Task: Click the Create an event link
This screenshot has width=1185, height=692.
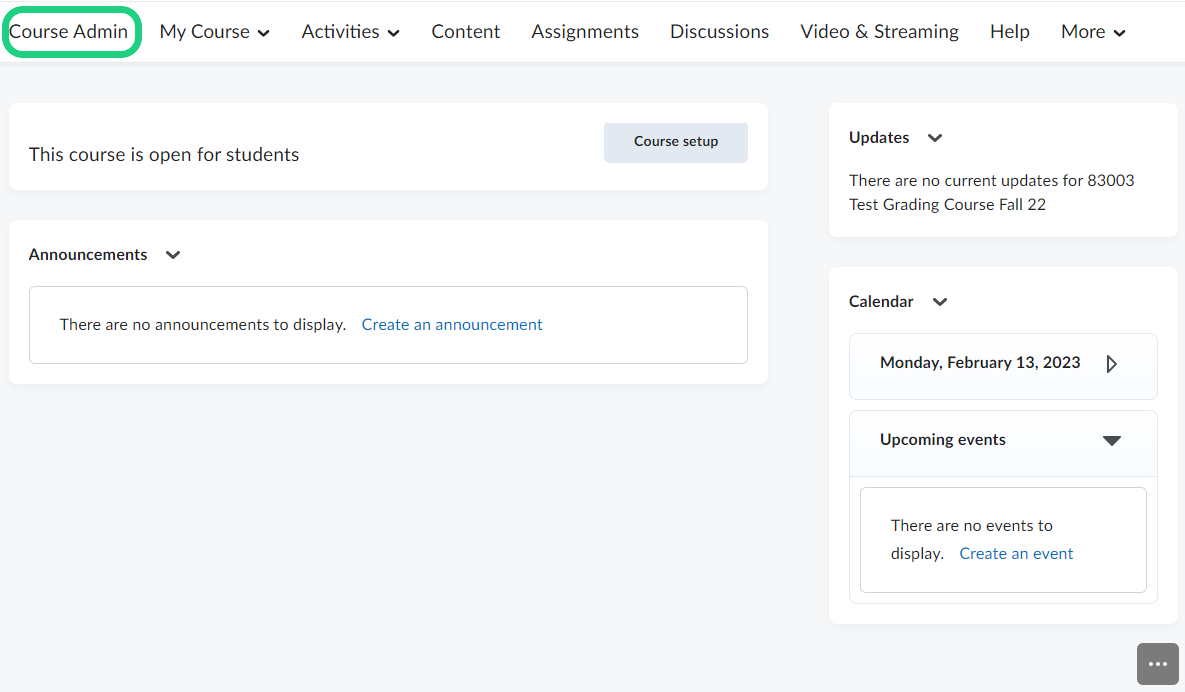Action: click(1016, 554)
